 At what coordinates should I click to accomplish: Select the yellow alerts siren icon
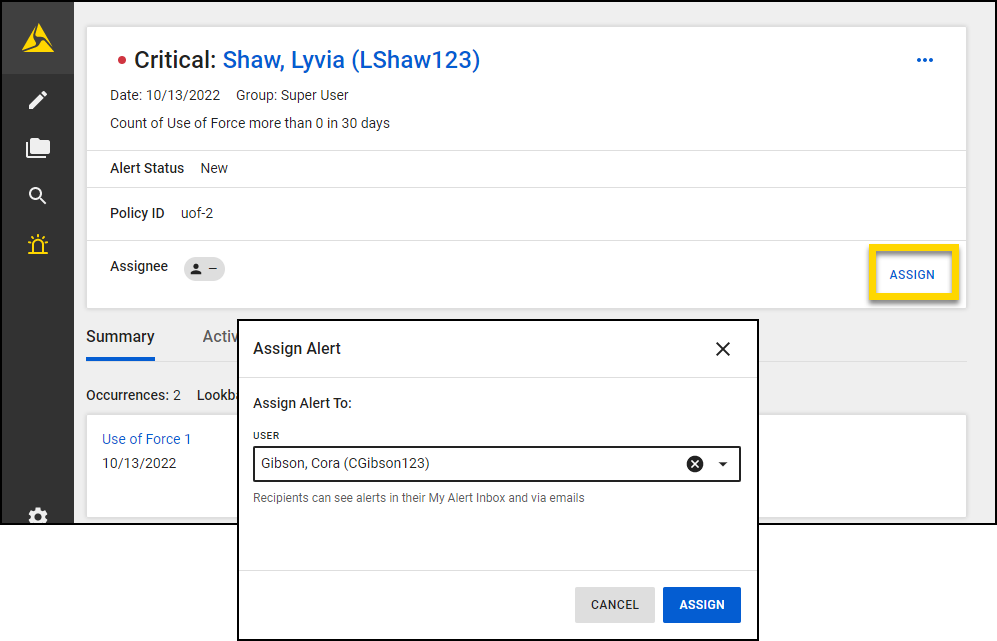38,245
